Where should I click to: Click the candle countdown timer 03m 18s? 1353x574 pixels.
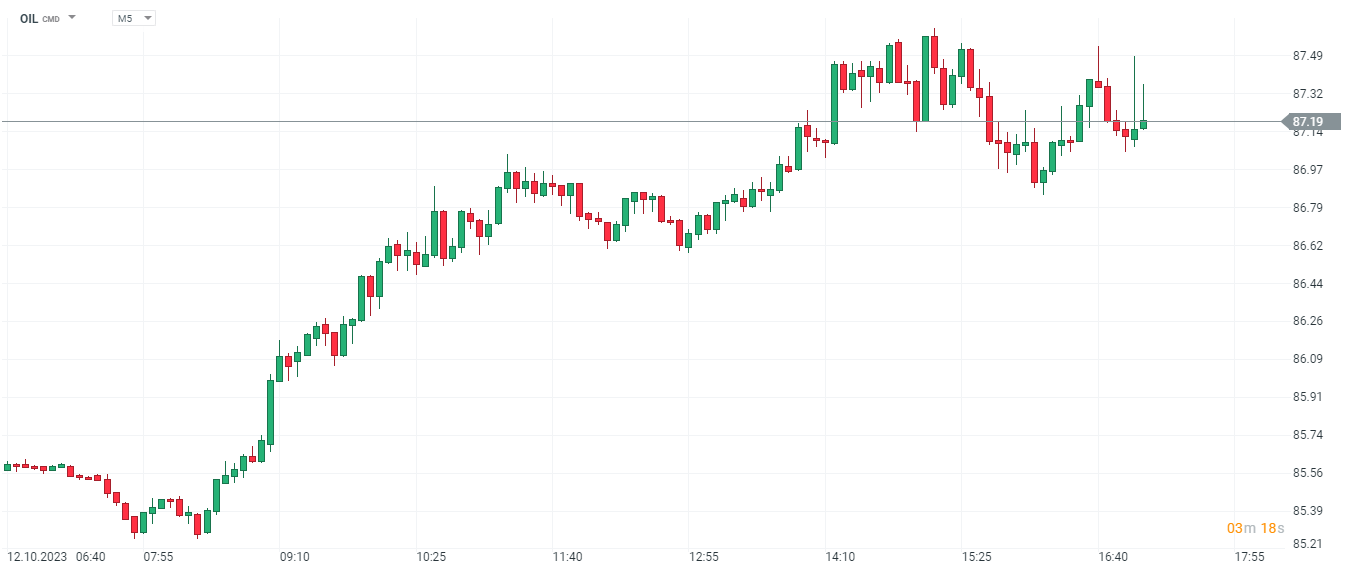pyautogui.click(x=1255, y=528)
